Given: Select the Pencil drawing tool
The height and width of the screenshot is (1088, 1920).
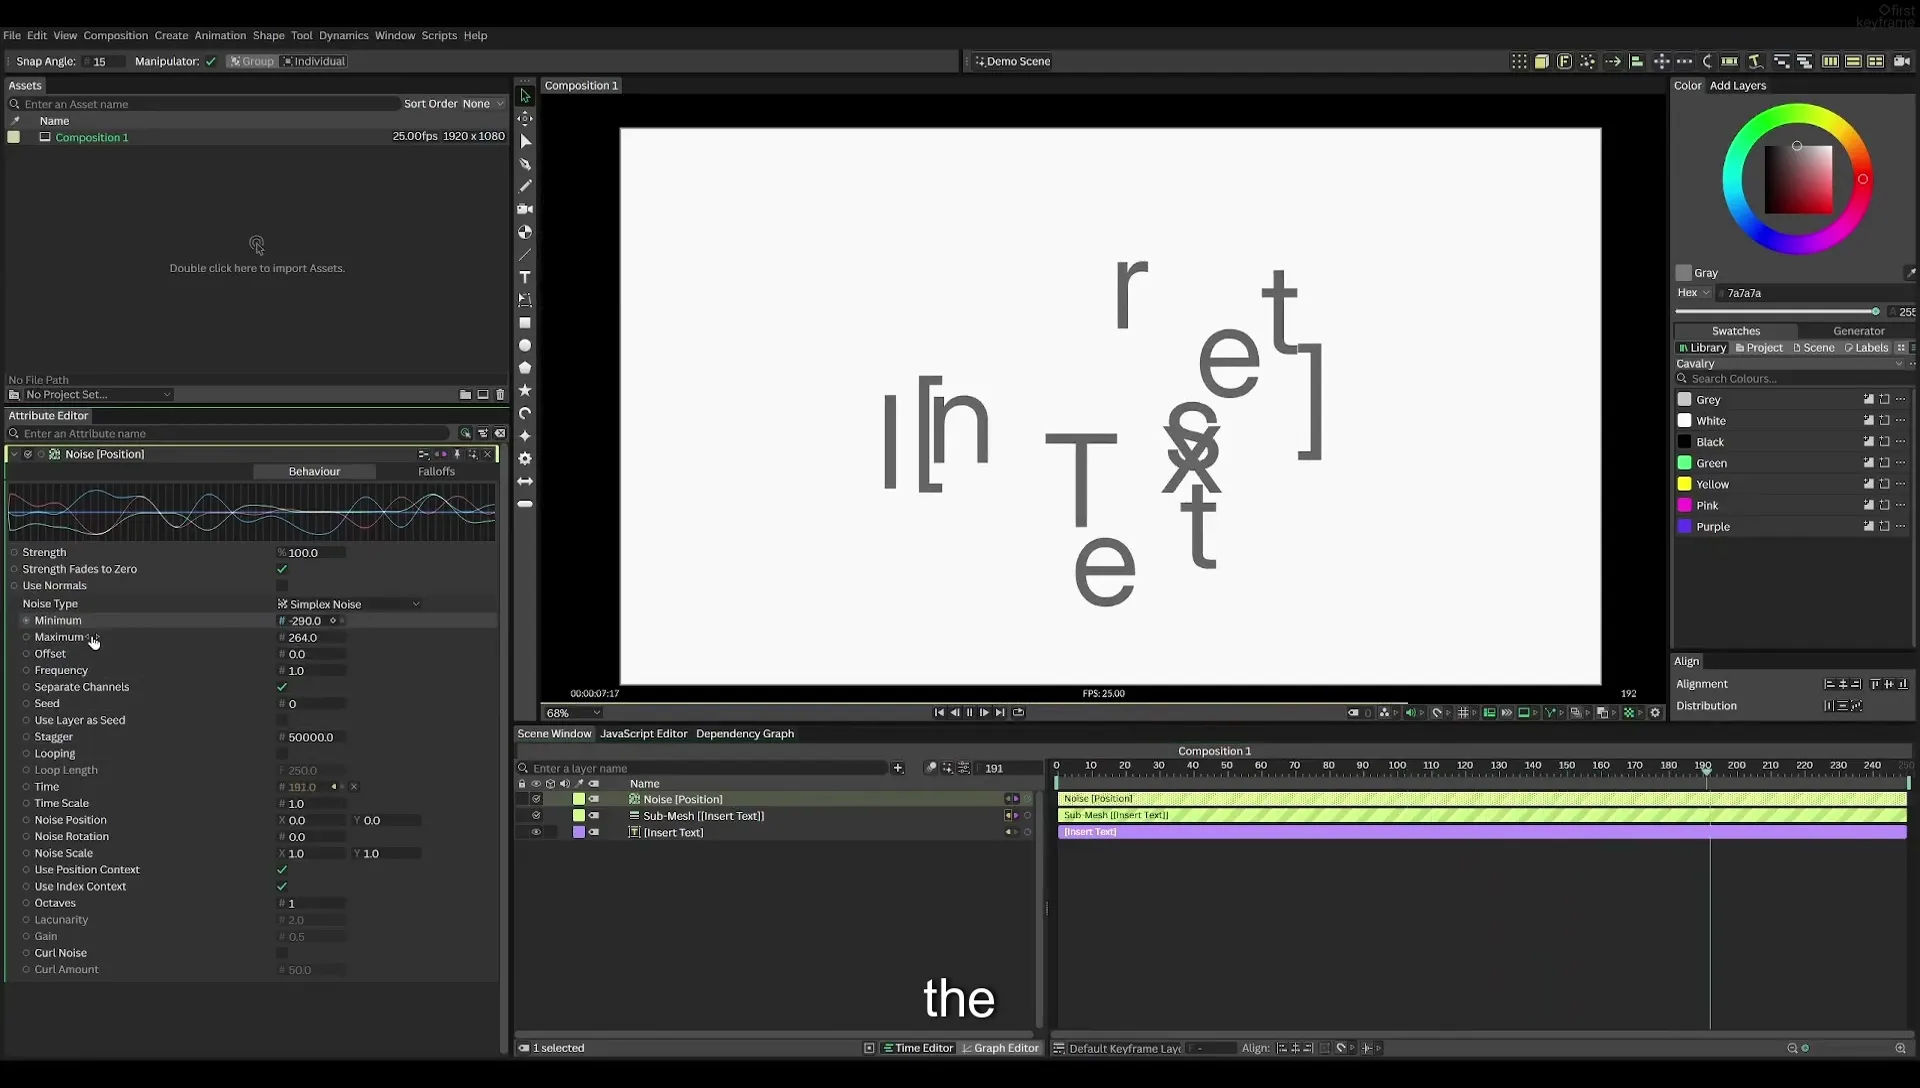Looking at the screenshot, I should [525, 186].
